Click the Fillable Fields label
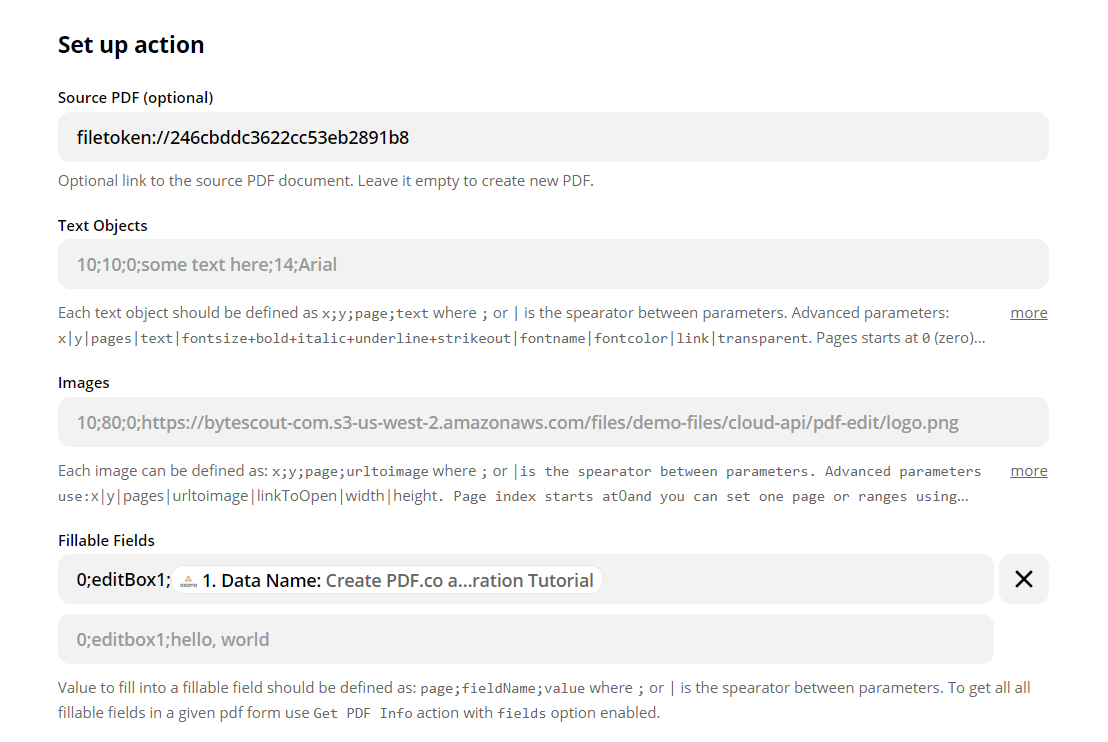 (x=106, y=540)
